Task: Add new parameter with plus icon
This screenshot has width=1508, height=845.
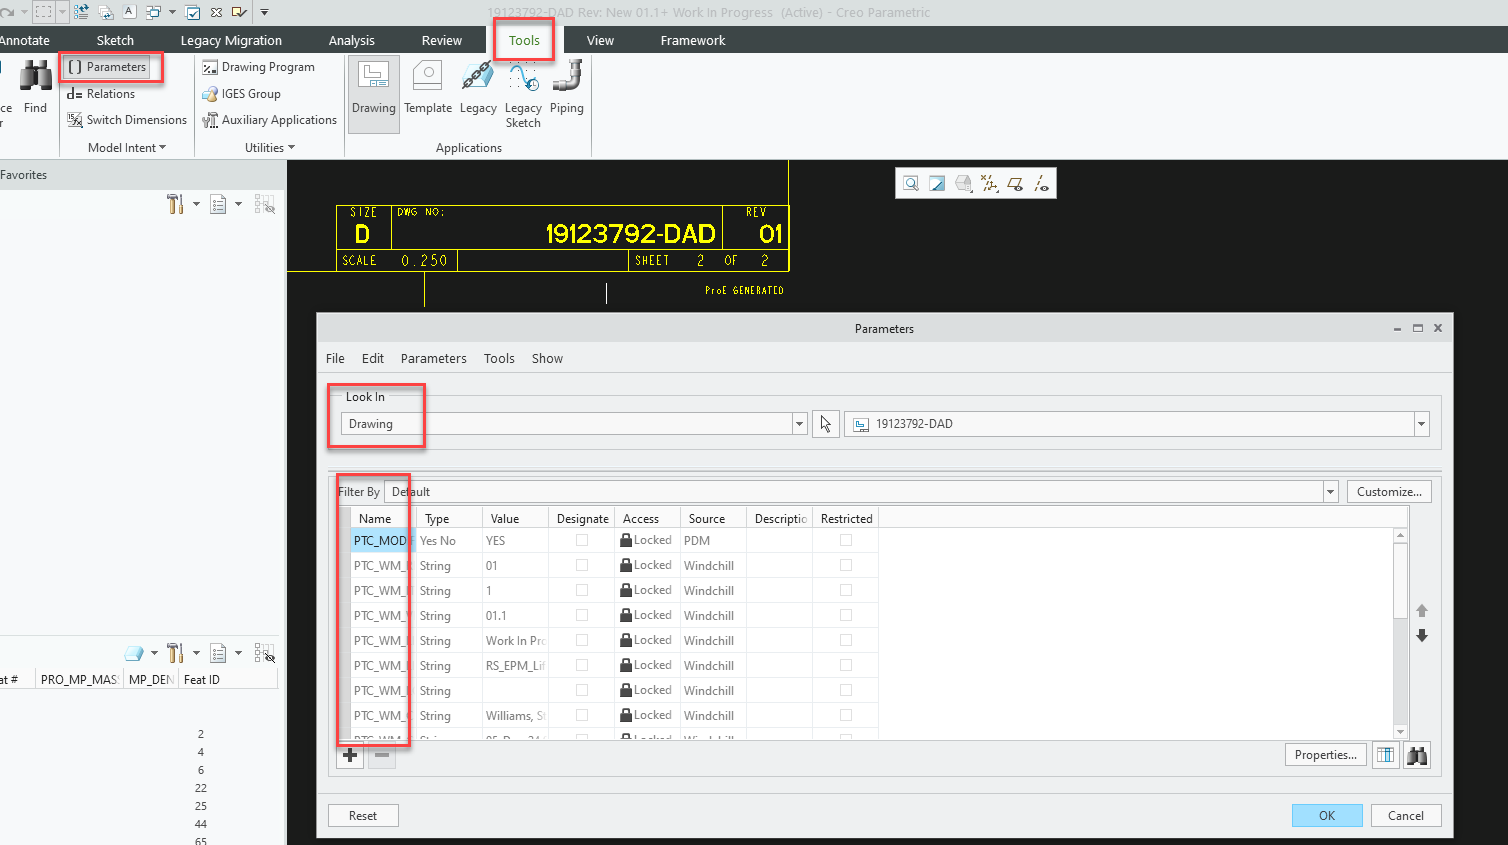Action: point(350,756)
